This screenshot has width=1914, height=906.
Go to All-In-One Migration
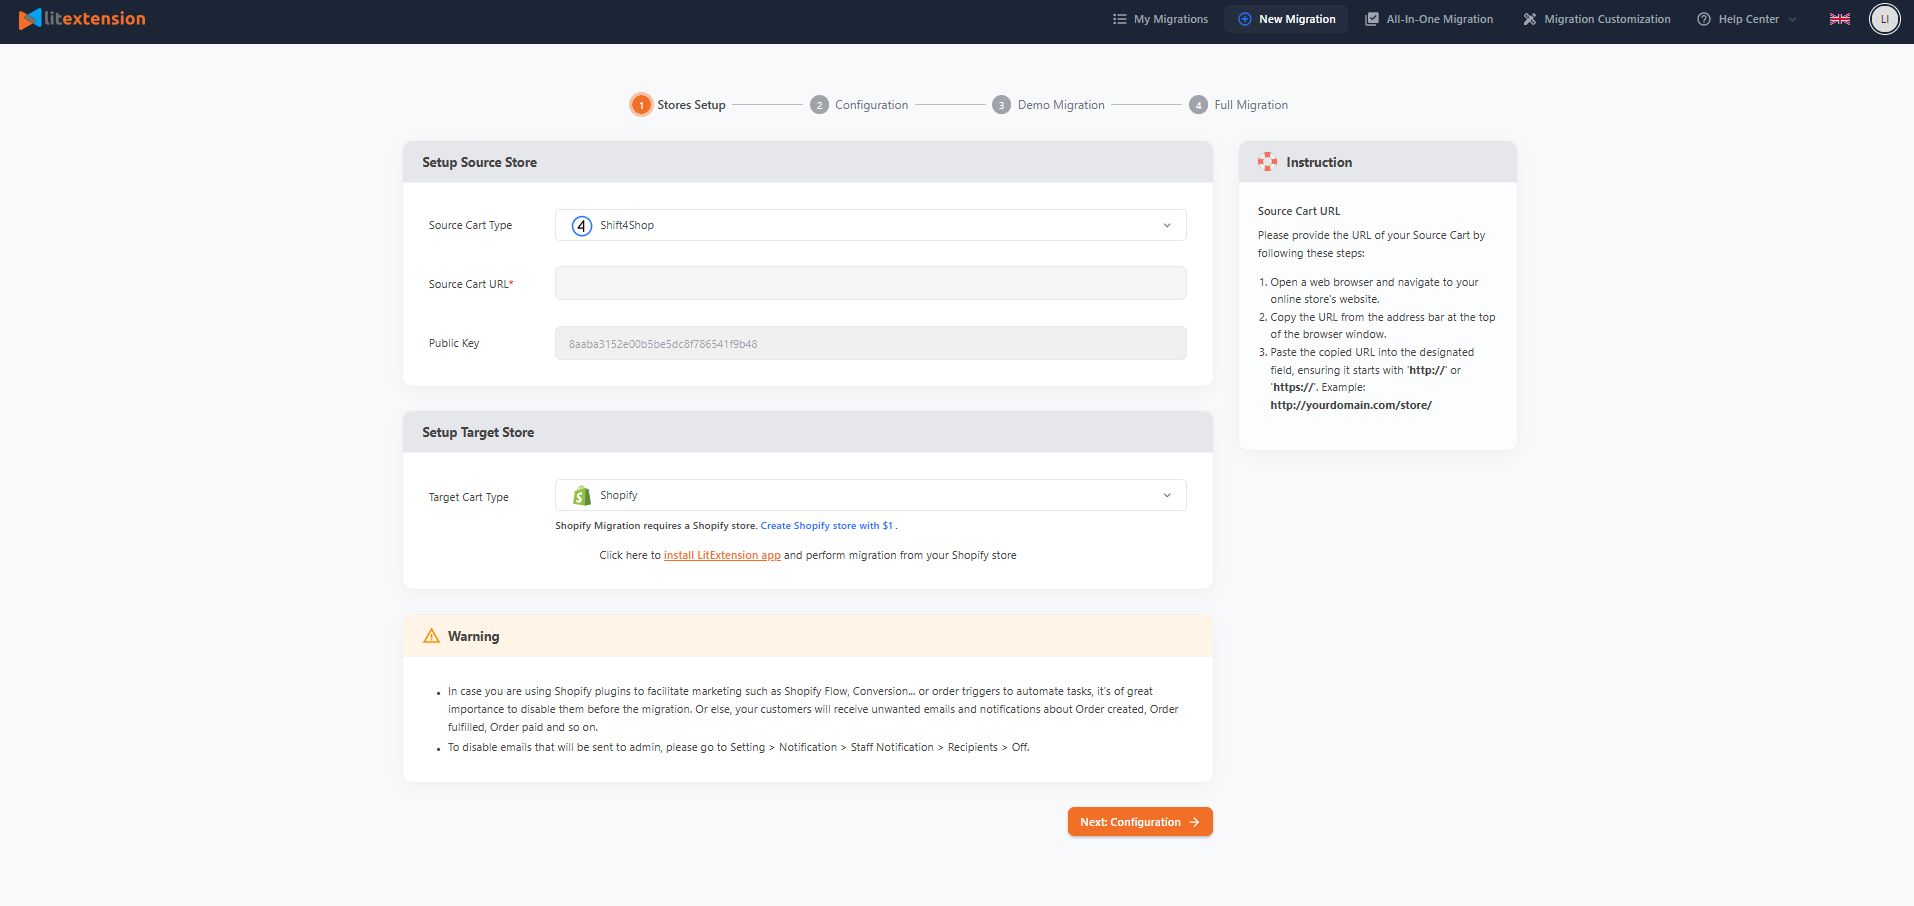pos(1429,19)
